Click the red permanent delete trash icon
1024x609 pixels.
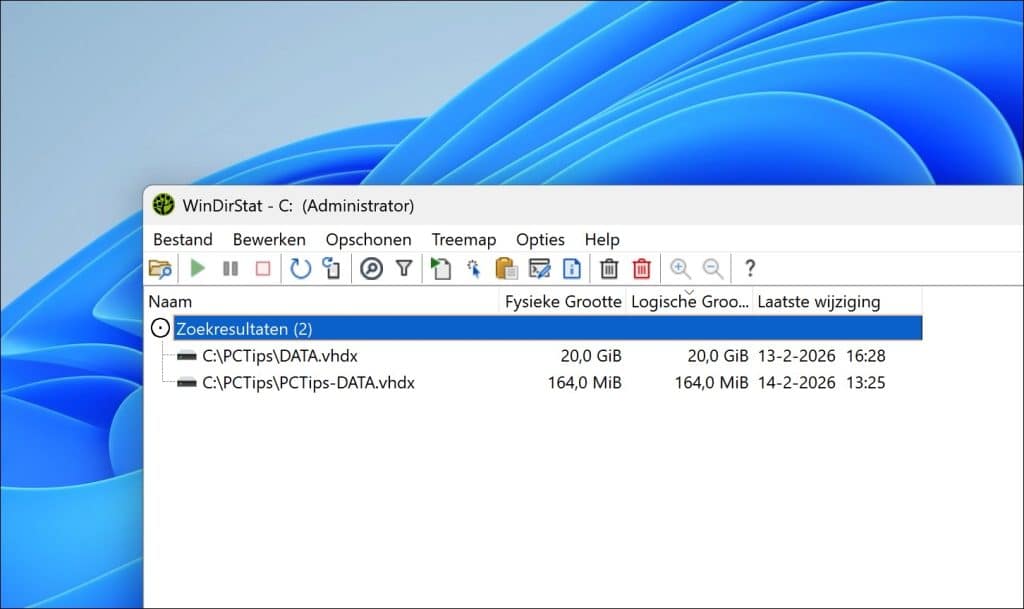642,268
